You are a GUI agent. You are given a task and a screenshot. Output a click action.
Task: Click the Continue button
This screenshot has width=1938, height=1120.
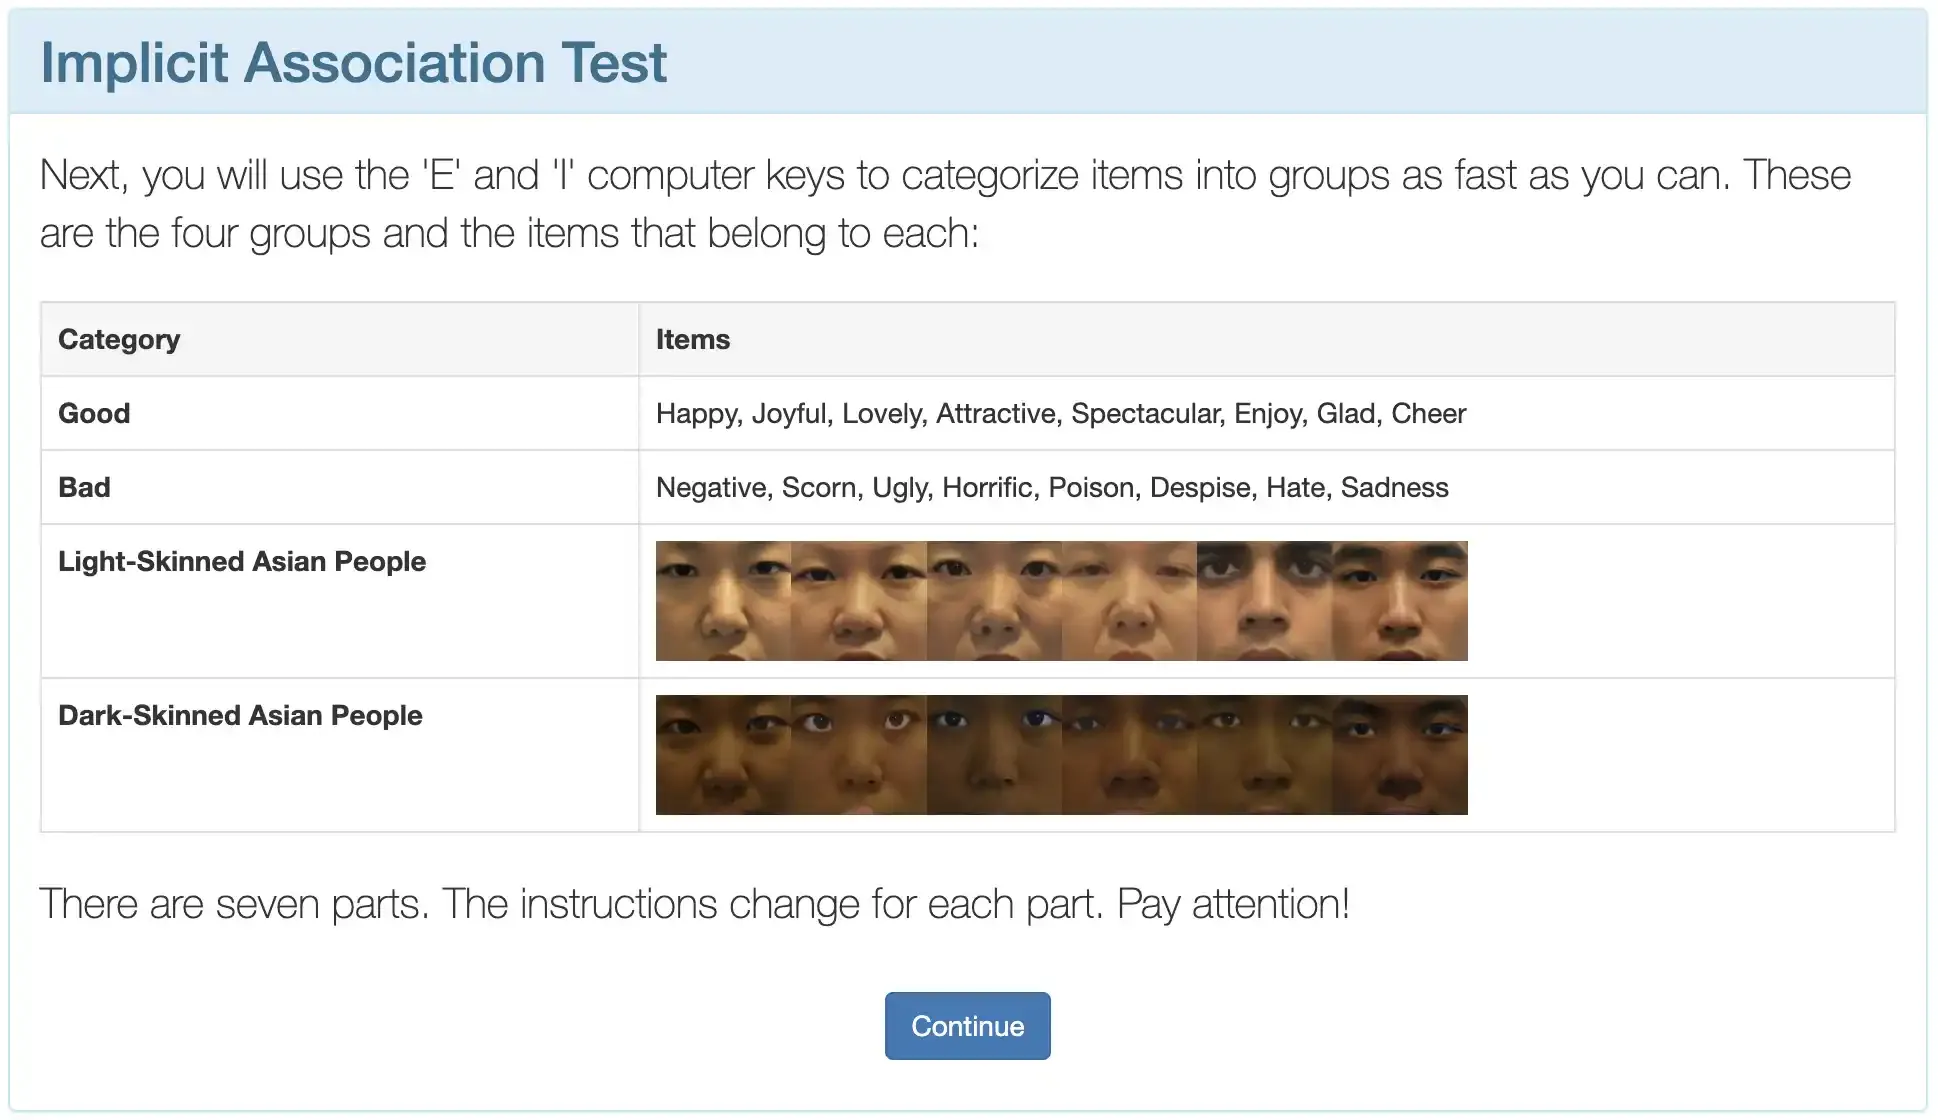tap(967, 1026)
